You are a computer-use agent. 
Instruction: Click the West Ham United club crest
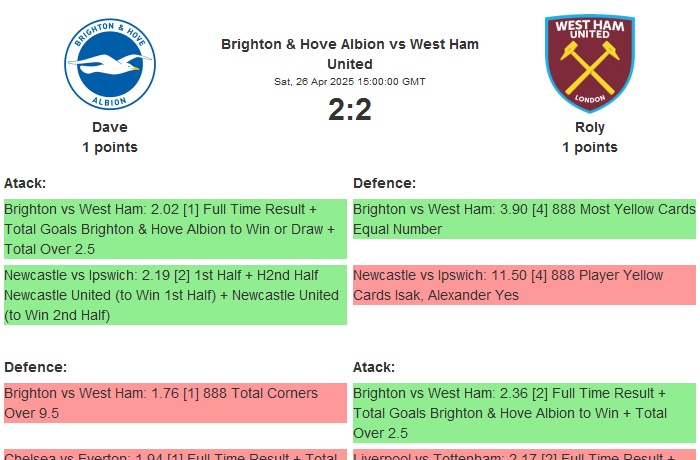[x=589, y=63]
